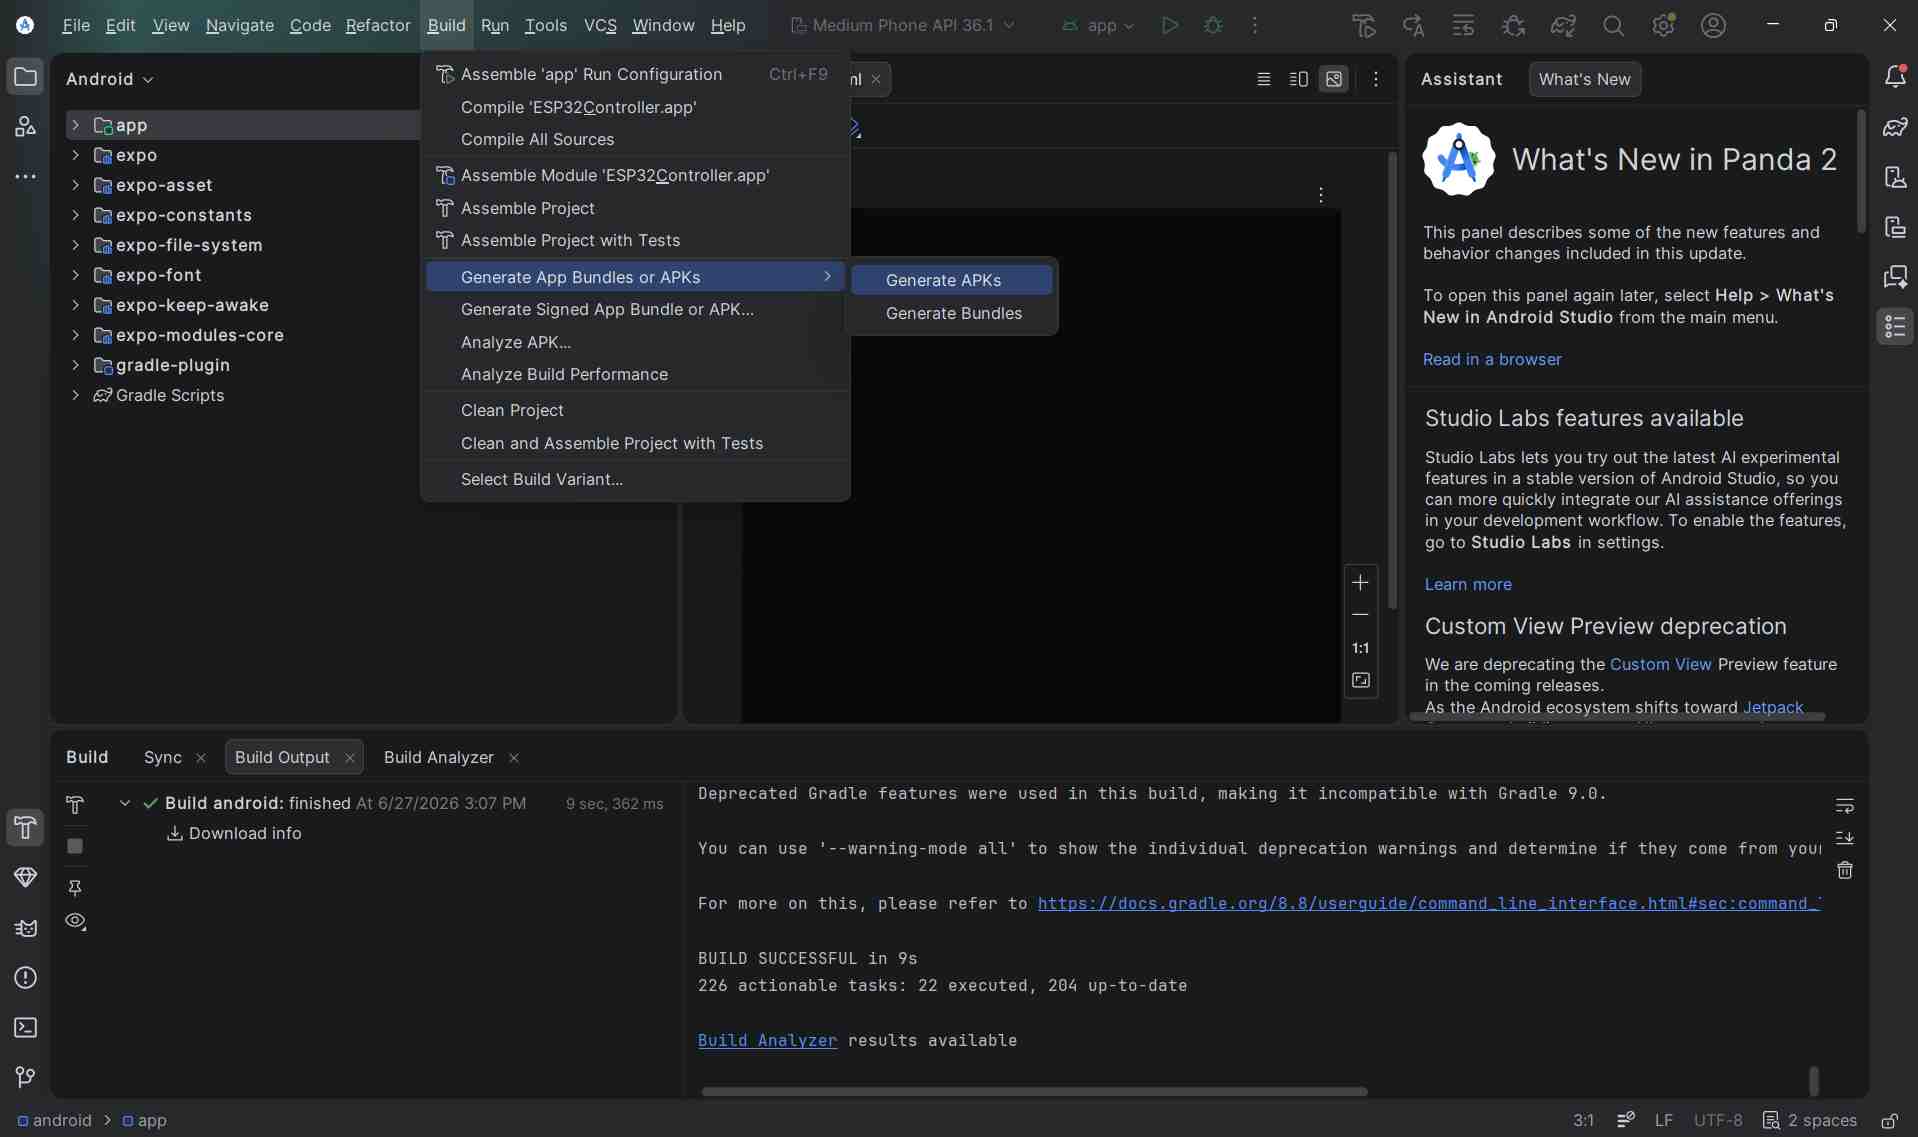
Task: Open Medium Phone API 36.1 device dropdown
Action: pyautogui.click(x=902, y=25)
